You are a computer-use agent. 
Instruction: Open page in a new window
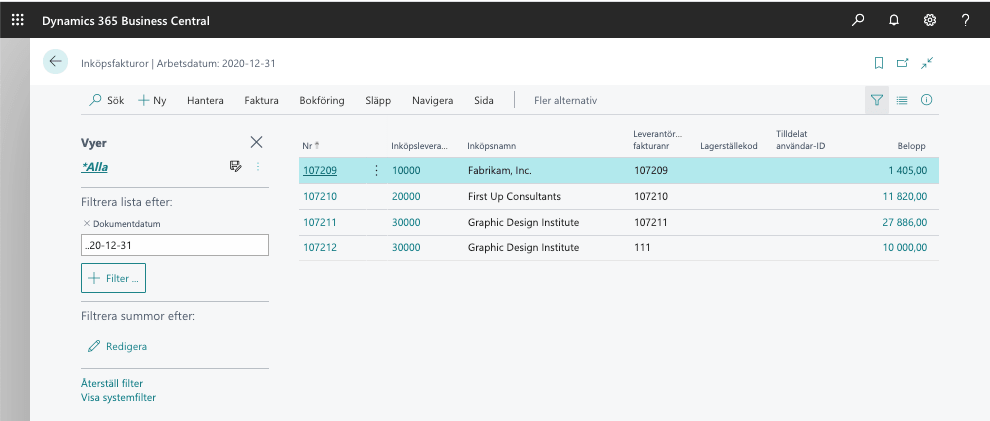[x=902, y=63]
